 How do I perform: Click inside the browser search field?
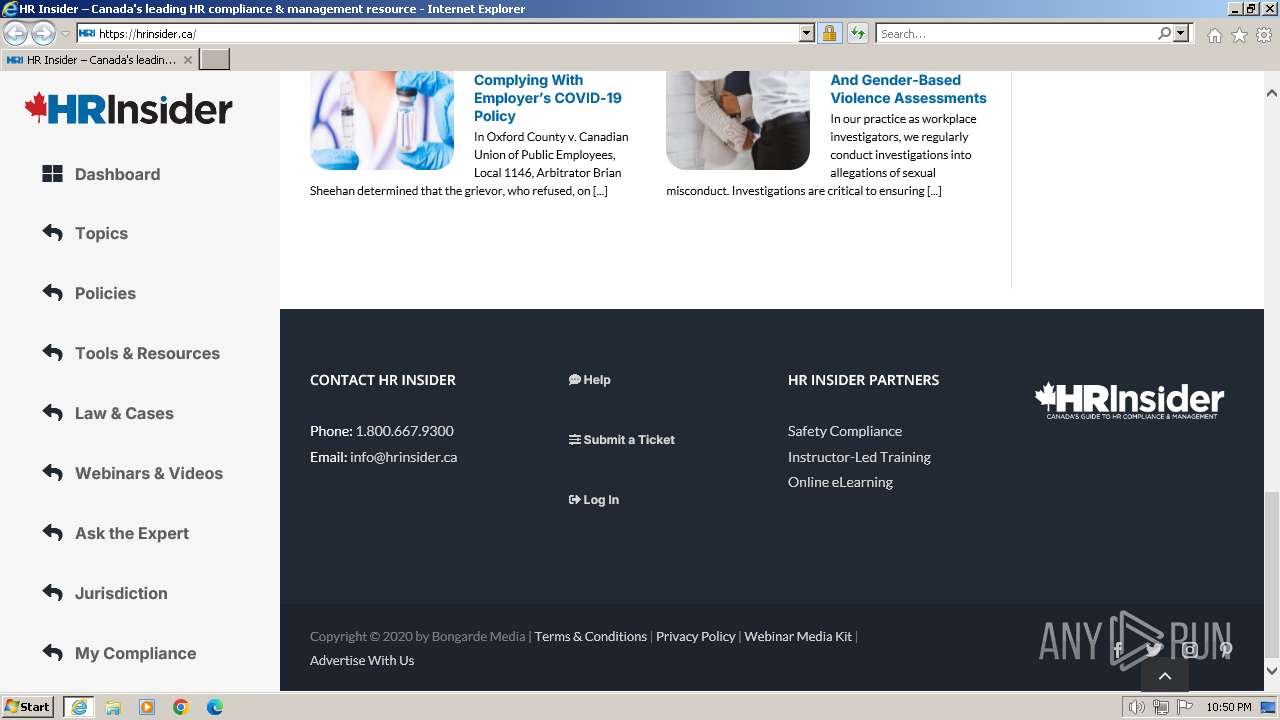click(x=1016, y=33)
